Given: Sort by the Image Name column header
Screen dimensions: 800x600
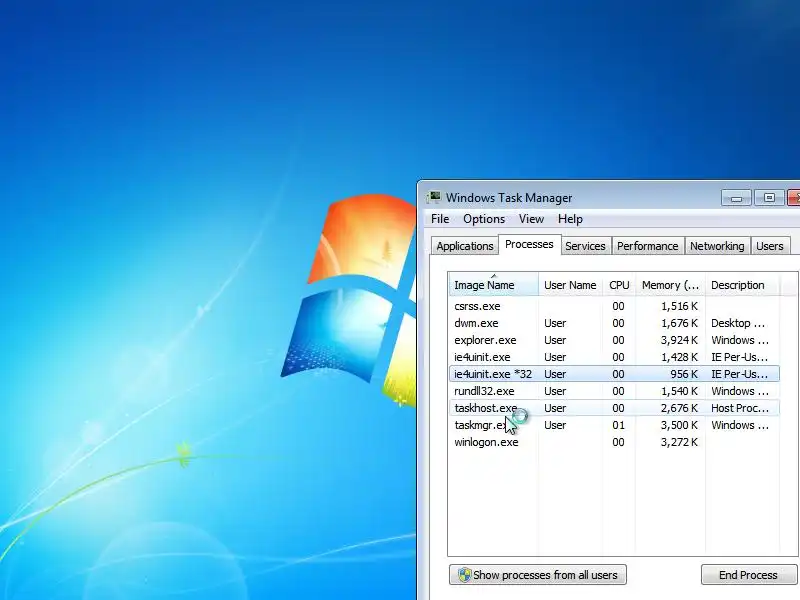Looking at the screenshot, I should tap(493, 285).
